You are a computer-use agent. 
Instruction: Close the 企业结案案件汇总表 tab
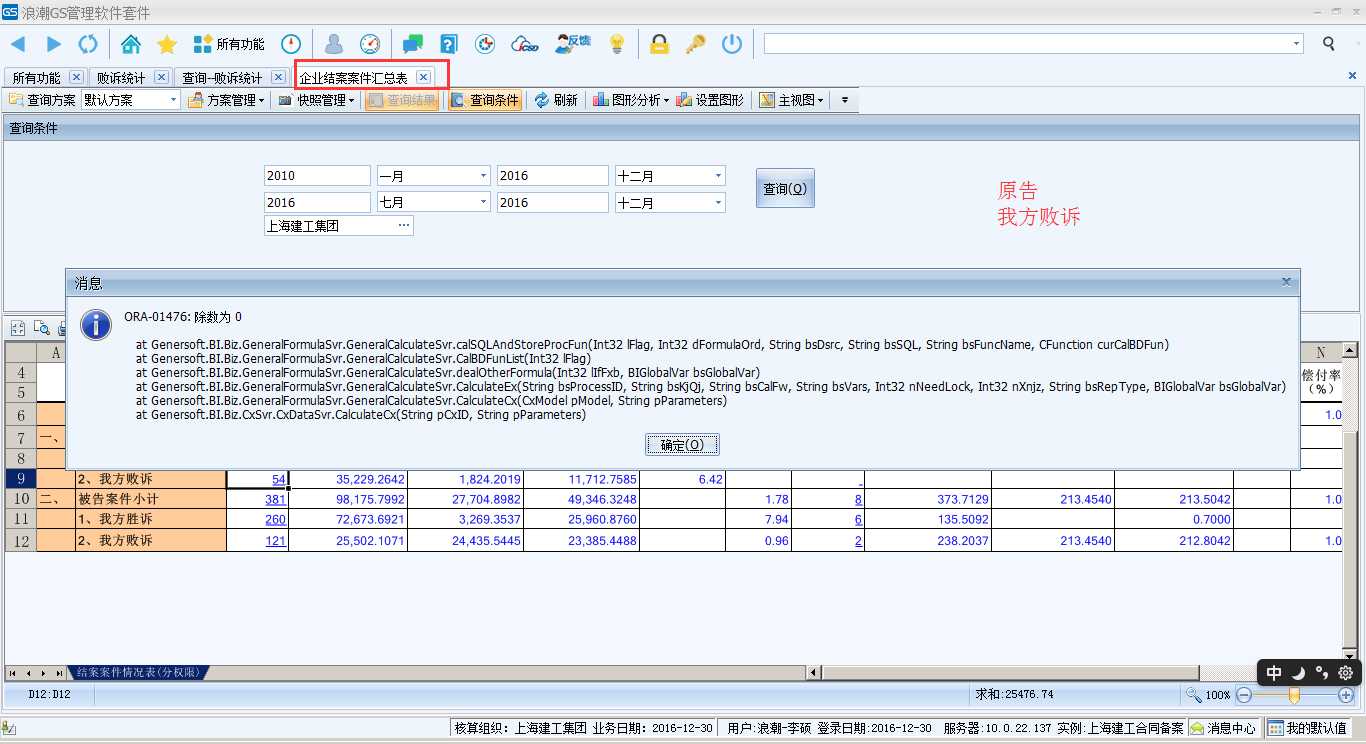point(423,77)
